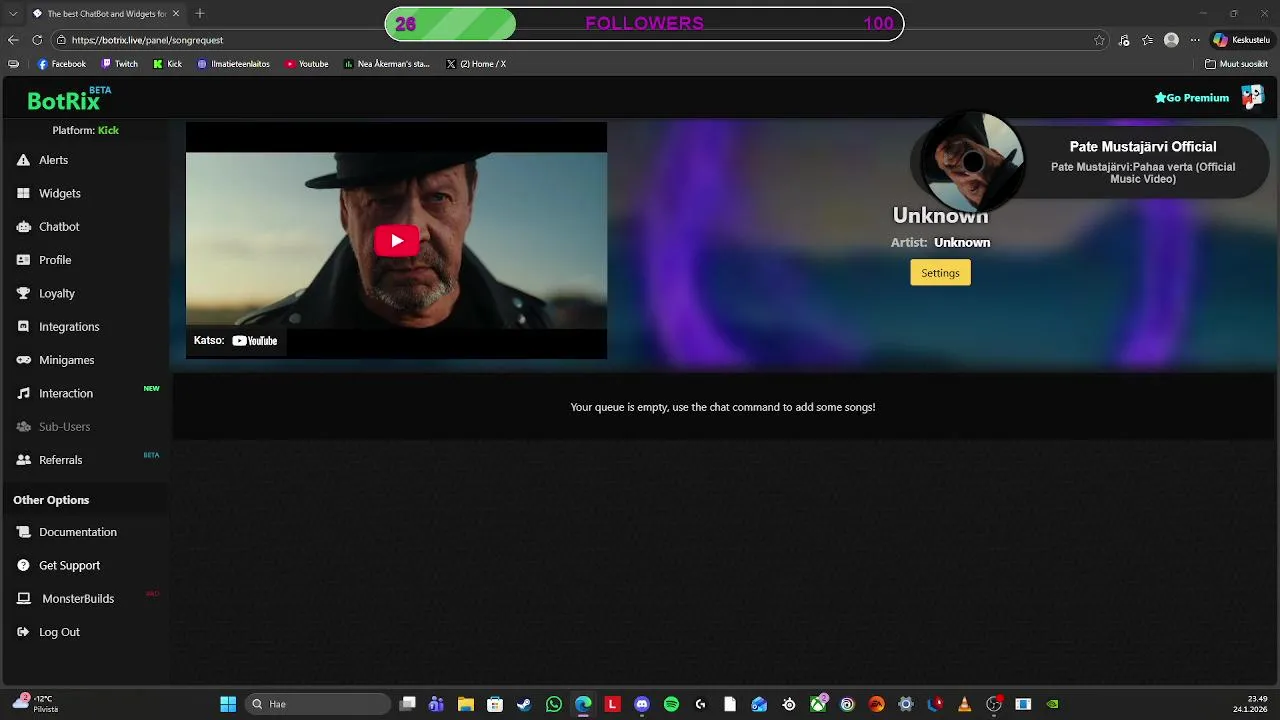Open VLC from the taskbar

(964, 704)
